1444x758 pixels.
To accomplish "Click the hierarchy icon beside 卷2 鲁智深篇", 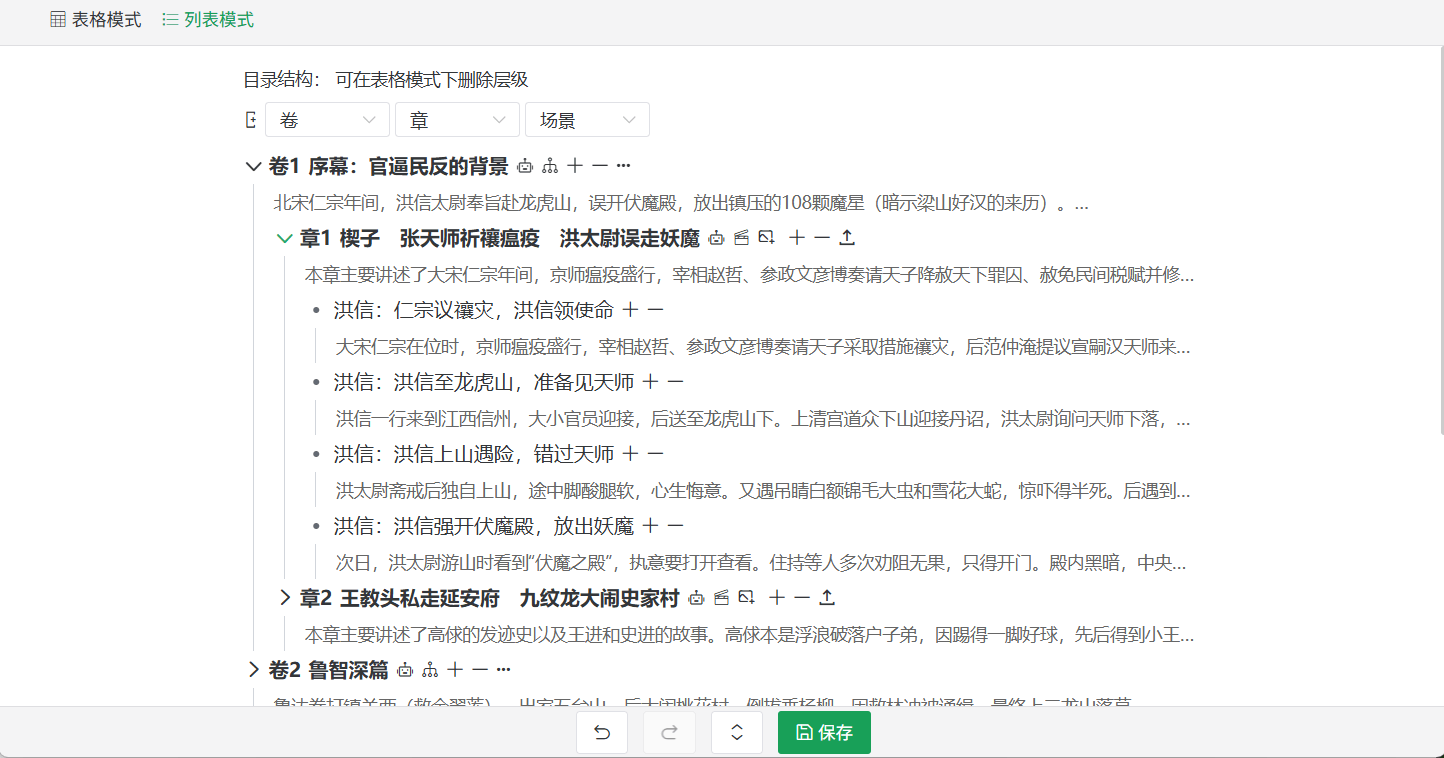I will 429,671.
